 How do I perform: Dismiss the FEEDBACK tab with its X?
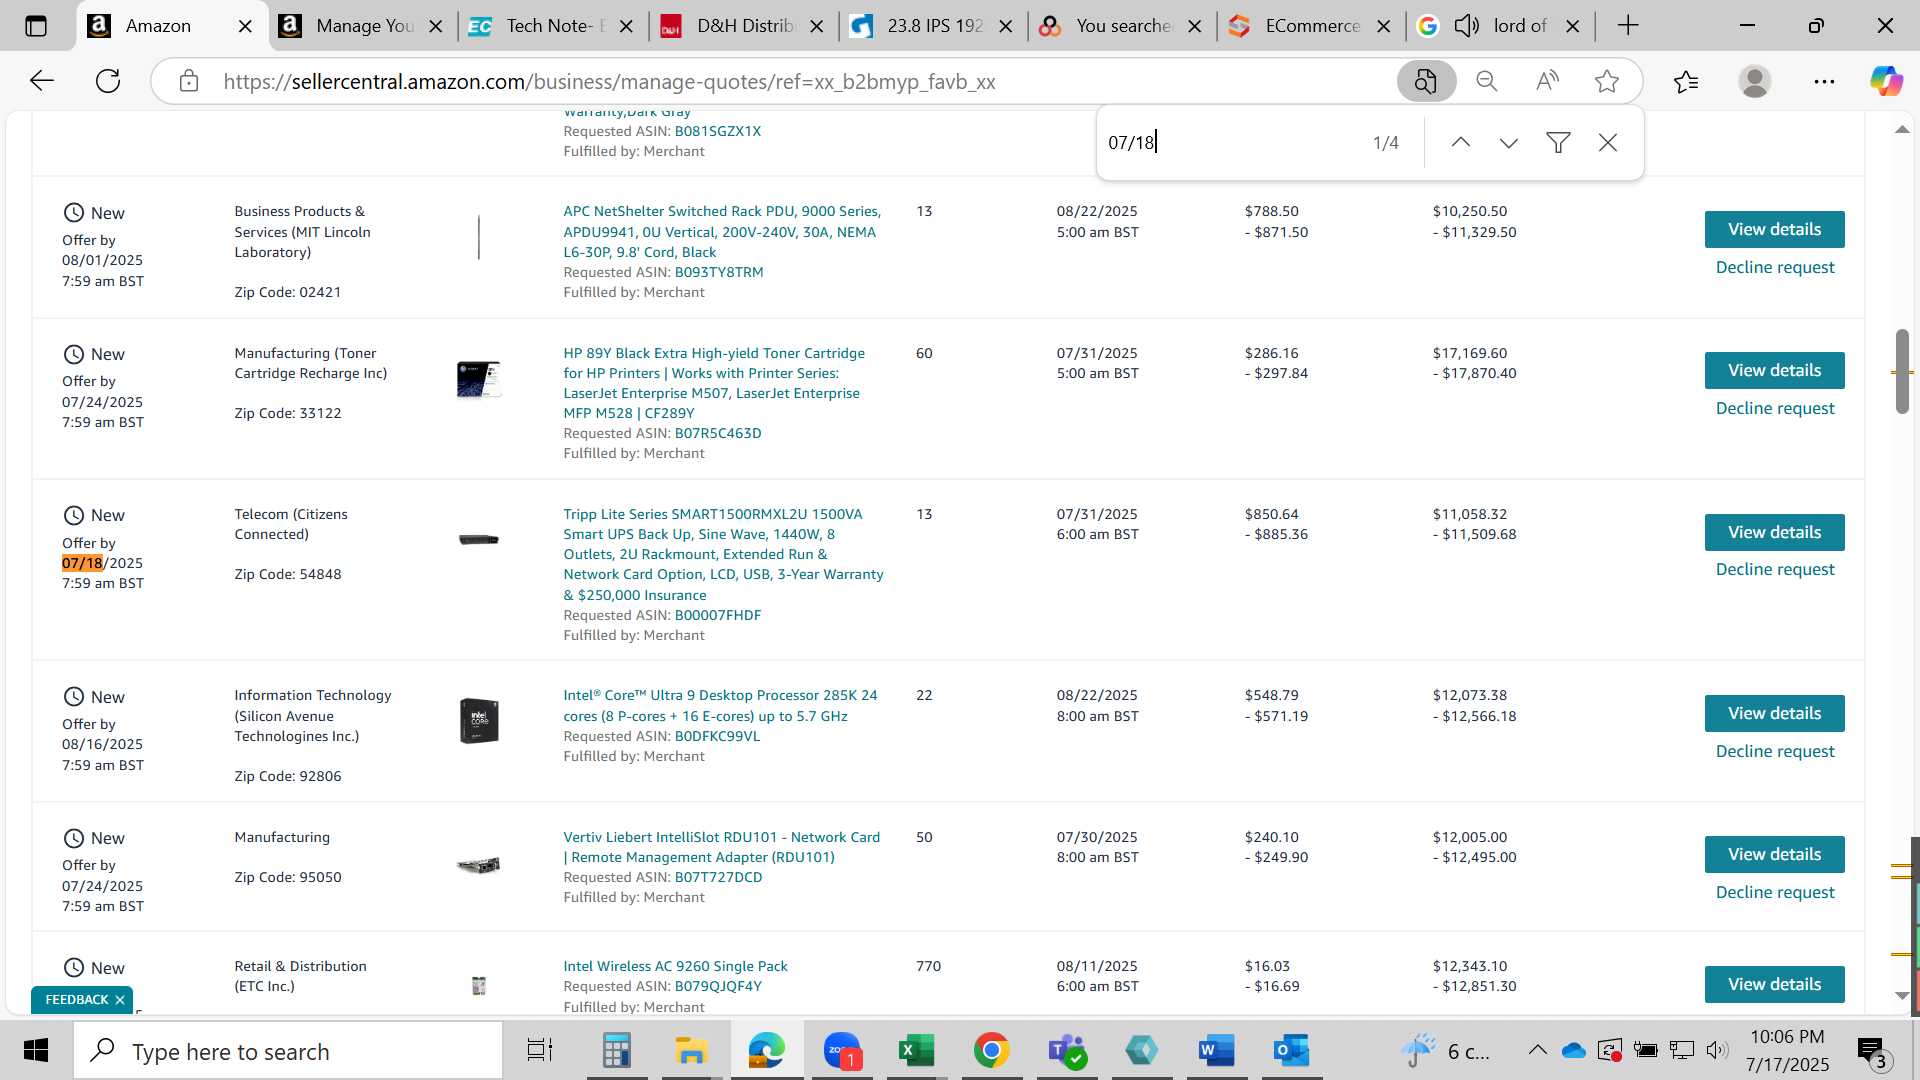click(x=120, y=1000)
